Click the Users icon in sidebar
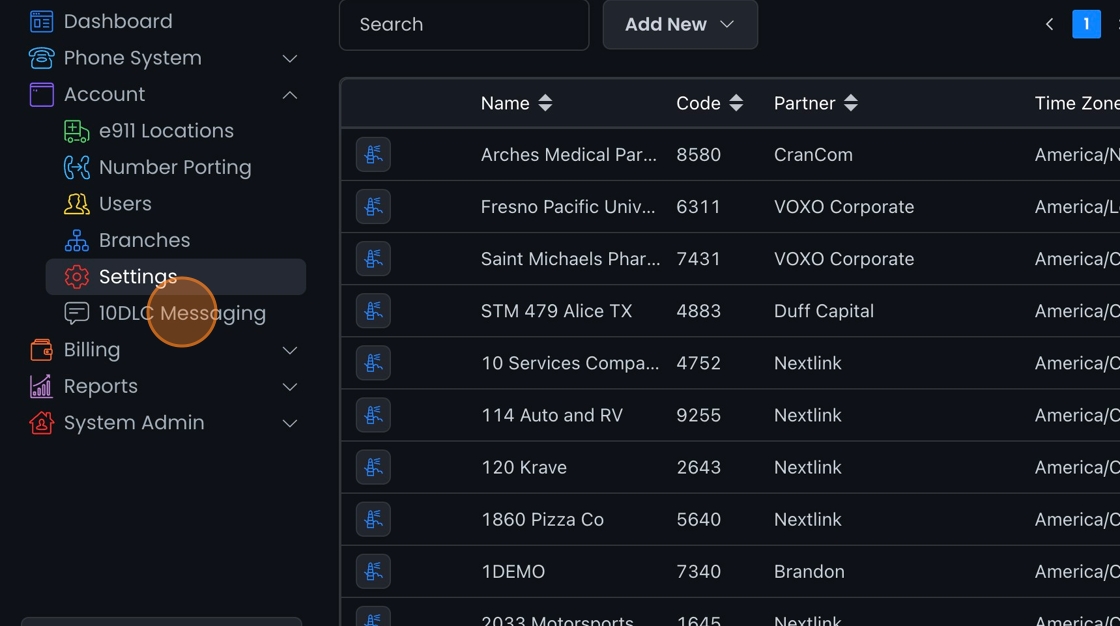The width and height of the screenshot is (1120, 626). point(77,204)
